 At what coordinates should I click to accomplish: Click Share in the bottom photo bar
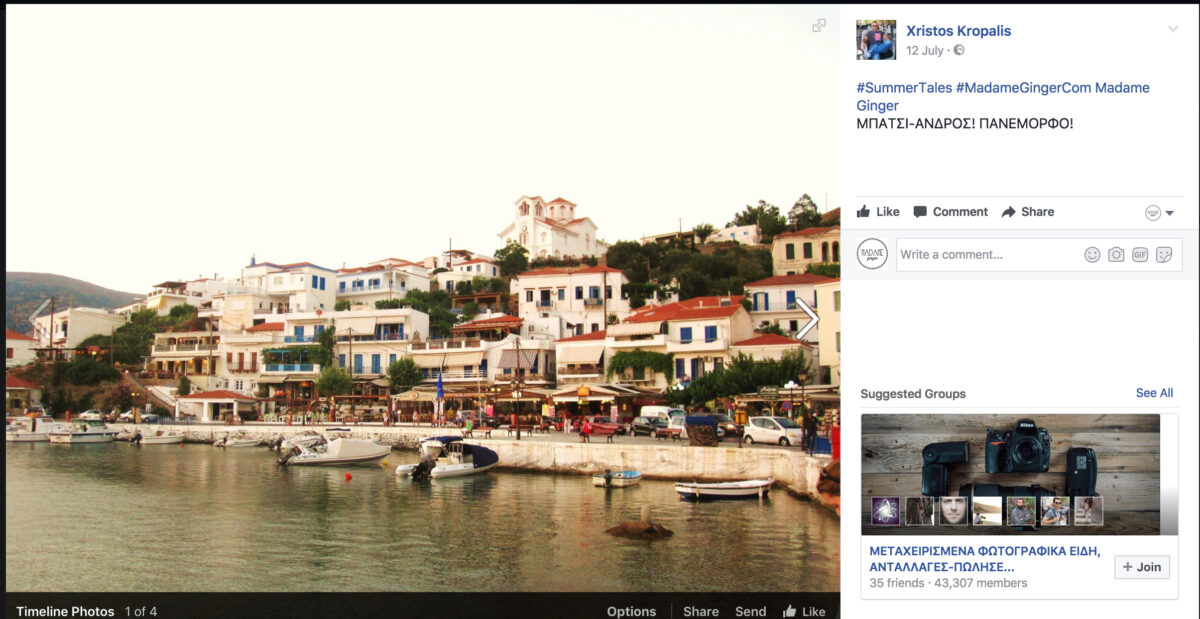tap(701, 611)
